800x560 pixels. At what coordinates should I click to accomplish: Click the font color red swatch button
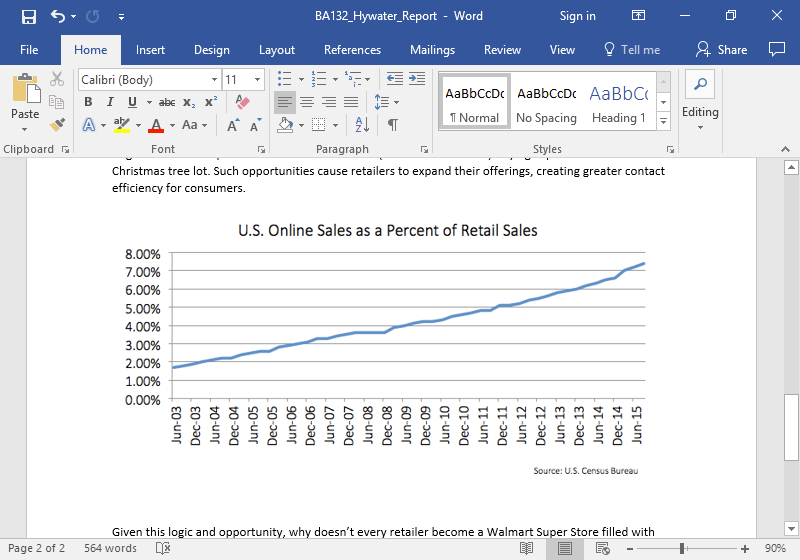[155, 125]
